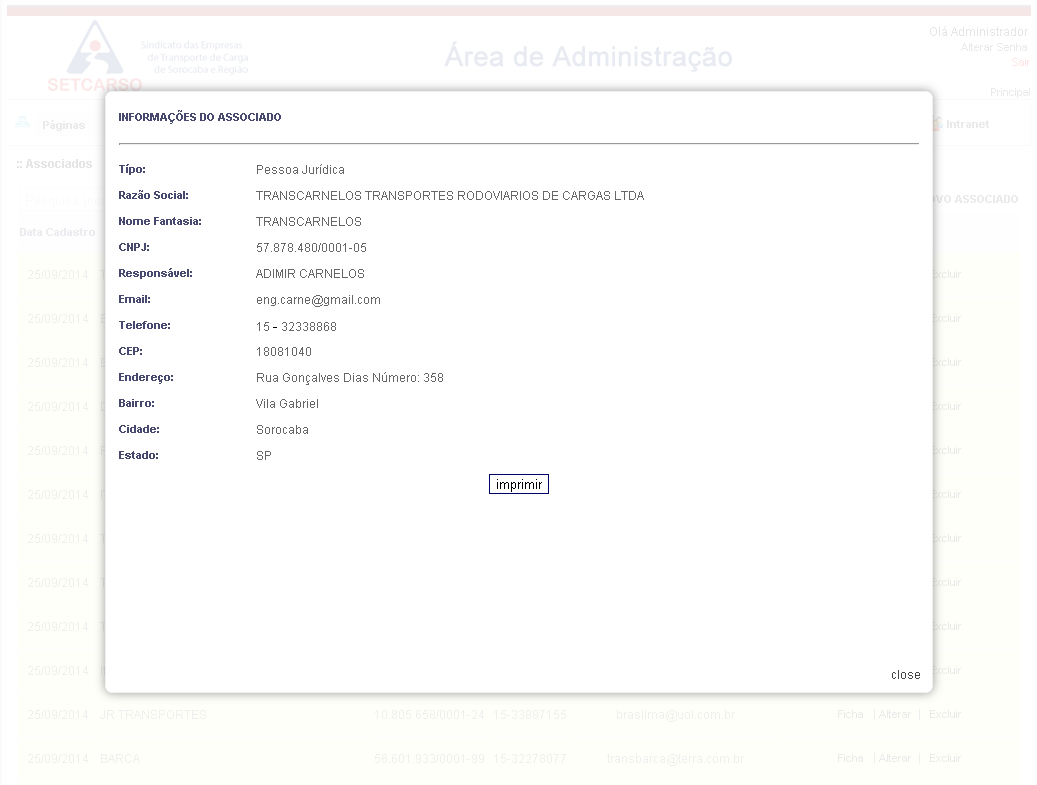The width and height of the screenshot is (1037, 785).
Task: Click the Data Cadastro column header
Action: [57, 232]
